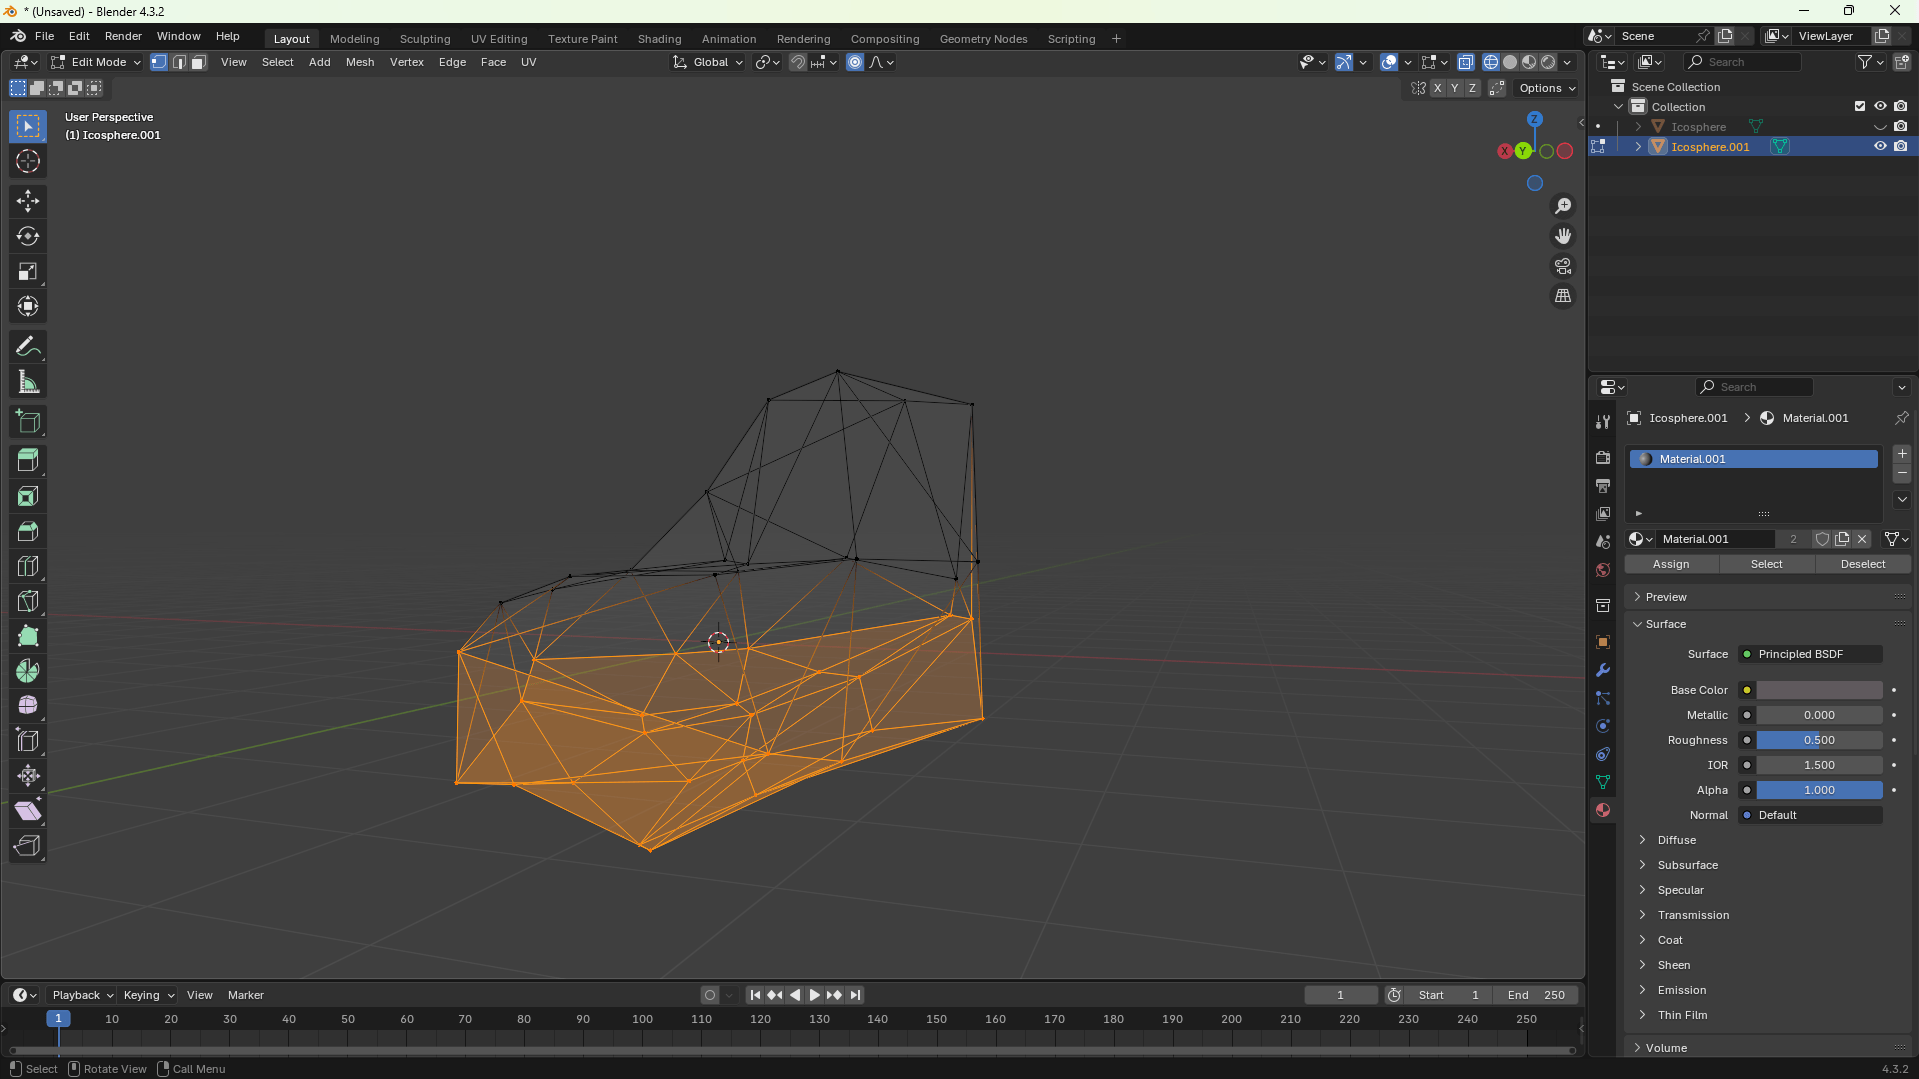The width and height of the screenshot is (1919, 1079).
Task: Enable face select mode
Action: pyautogui.click(x=199, y=62)
